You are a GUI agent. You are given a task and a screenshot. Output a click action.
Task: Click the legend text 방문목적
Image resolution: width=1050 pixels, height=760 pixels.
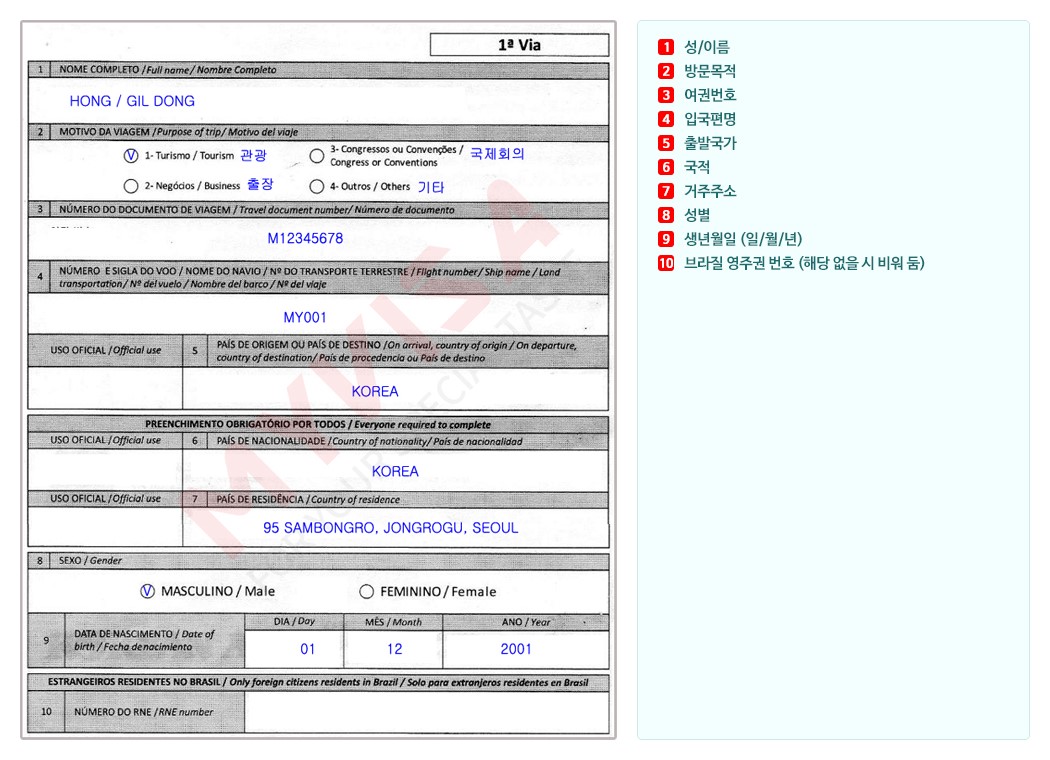(x=710, y=71)
